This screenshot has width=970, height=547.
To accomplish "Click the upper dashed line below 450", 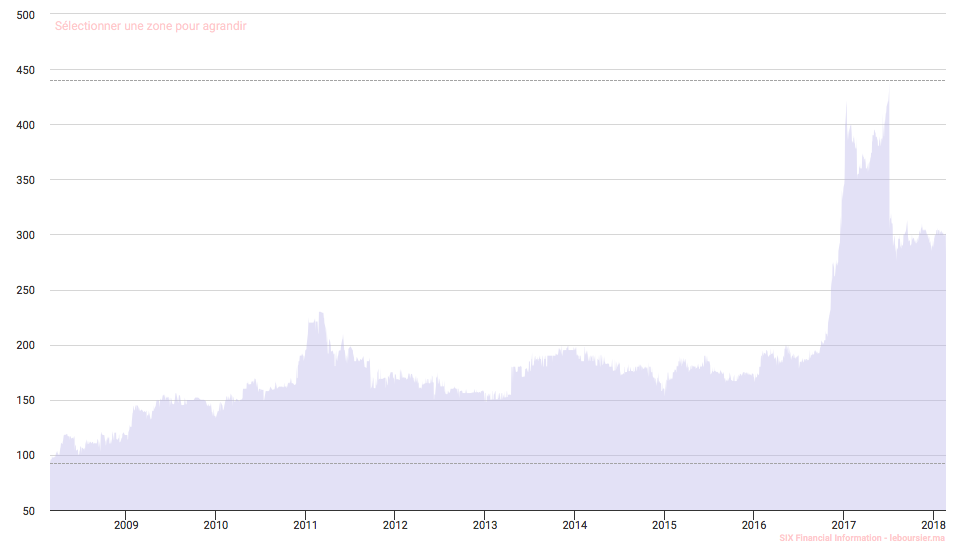I will [x=500, y=80].
